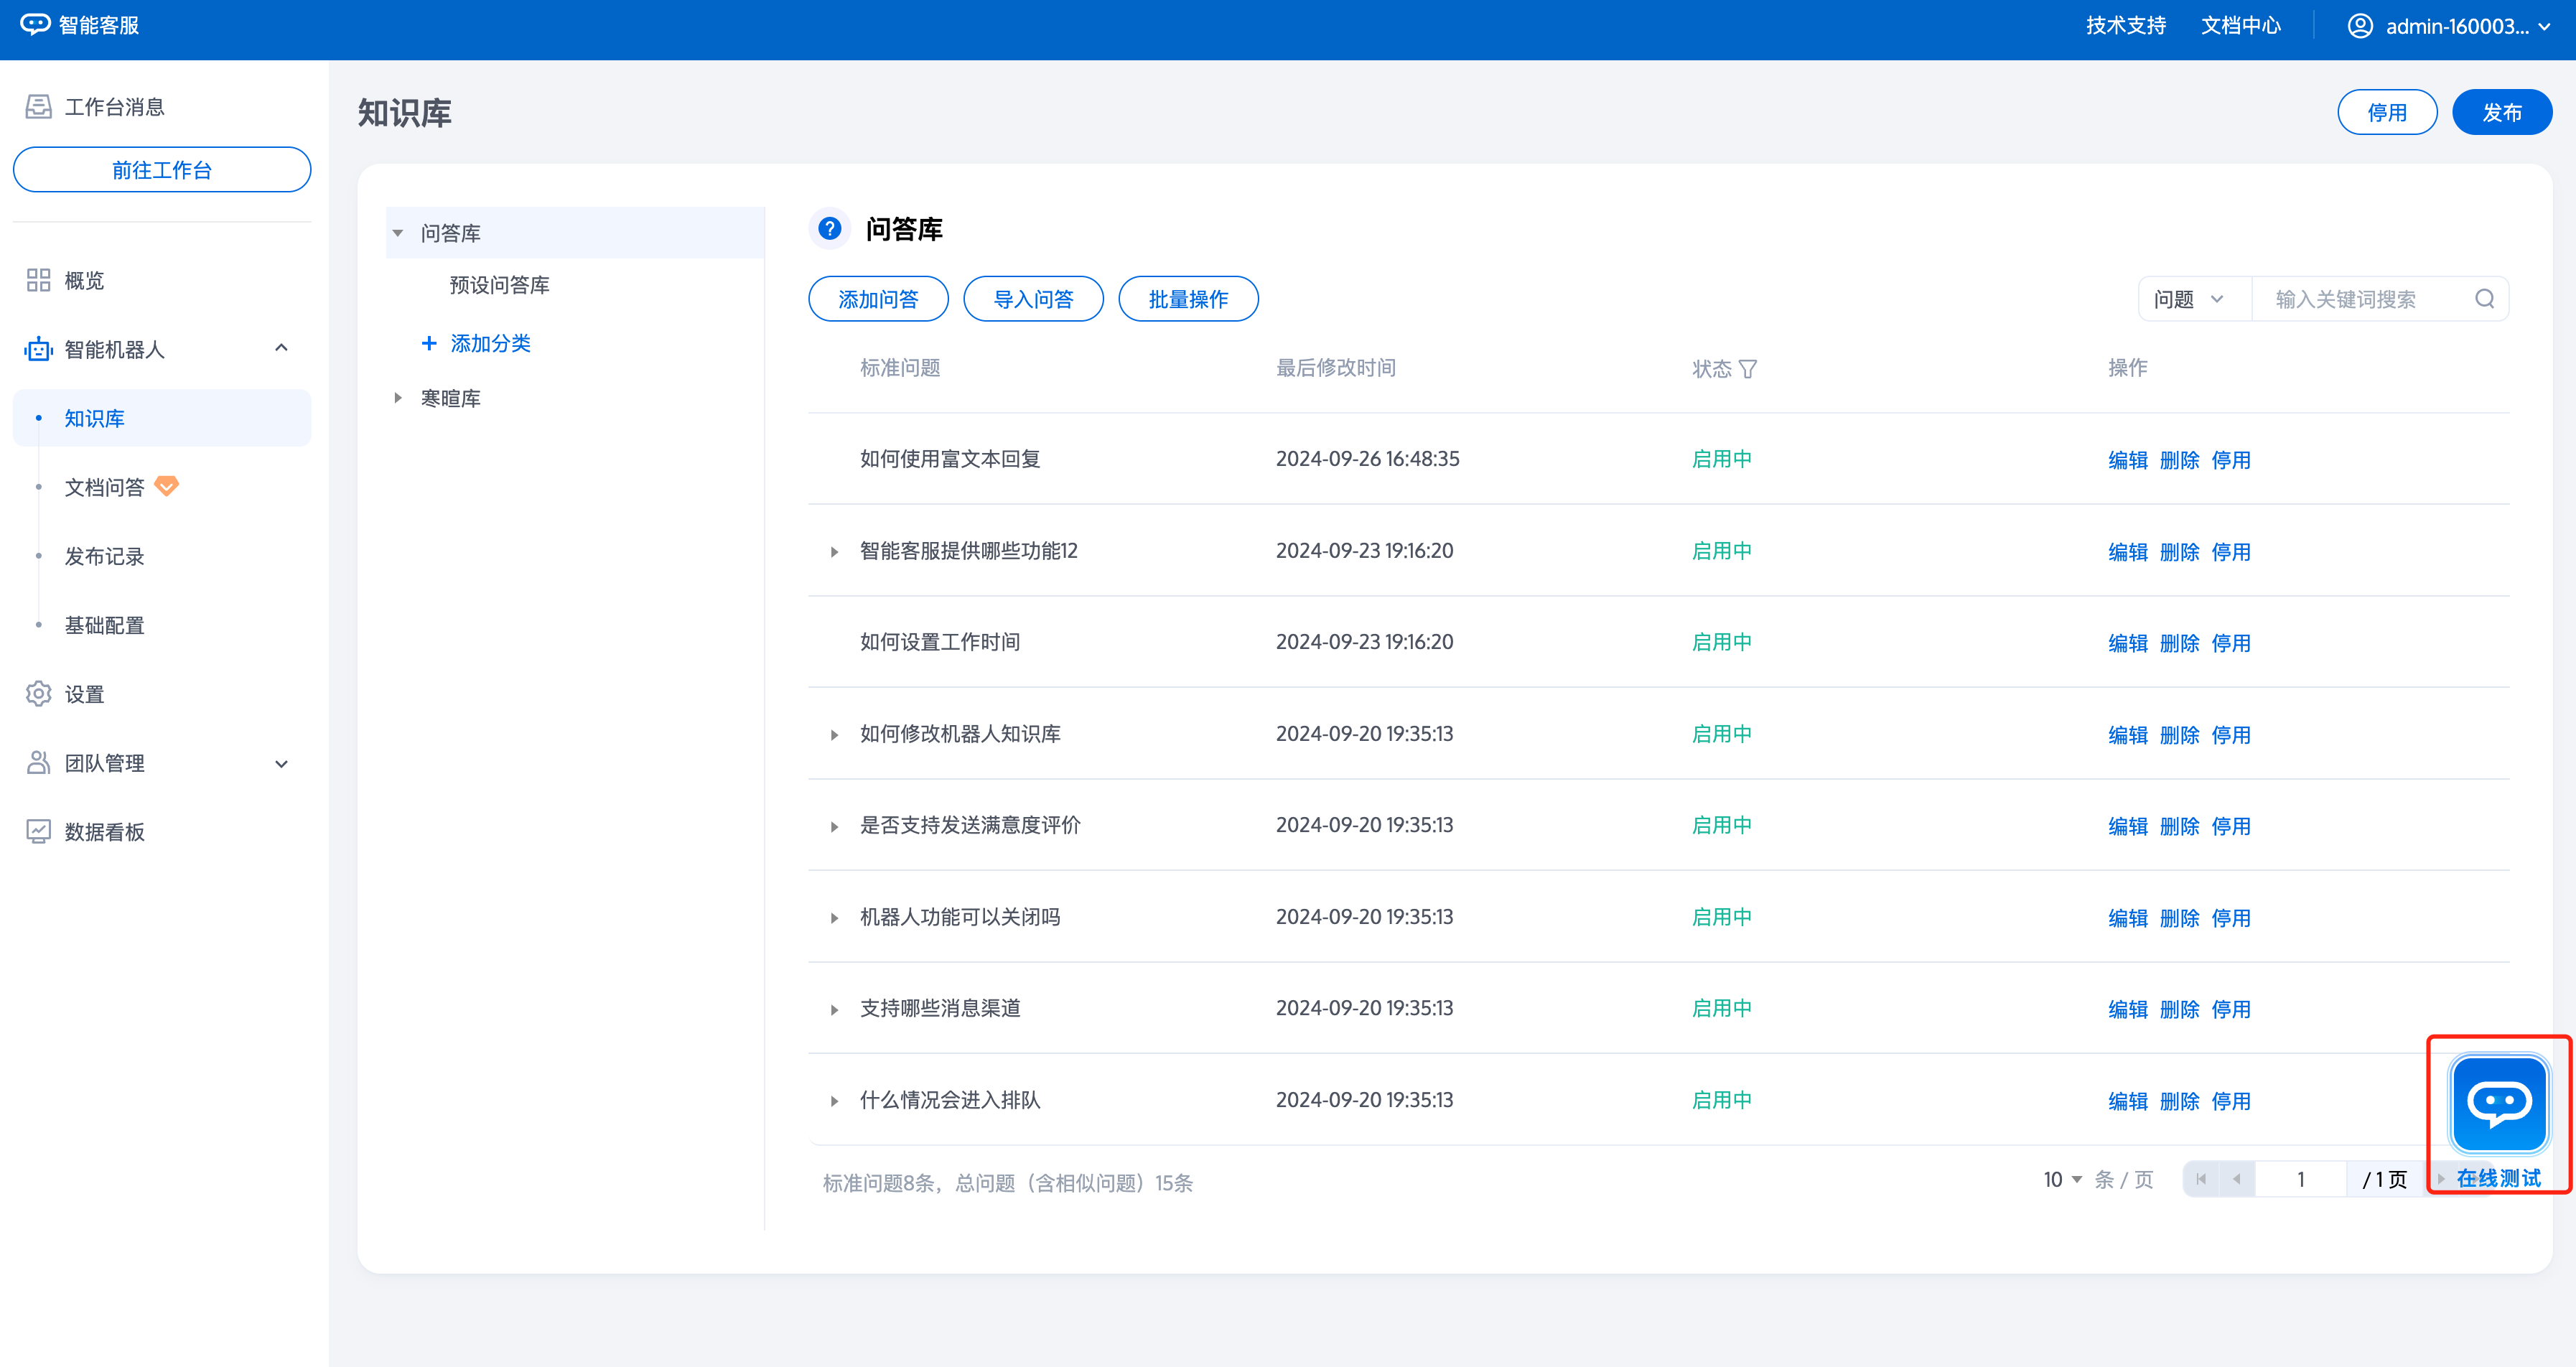This screenshot has width=2576, height=1367.
Task: Go to 发布记录 menu item
Action: [104, 556]
